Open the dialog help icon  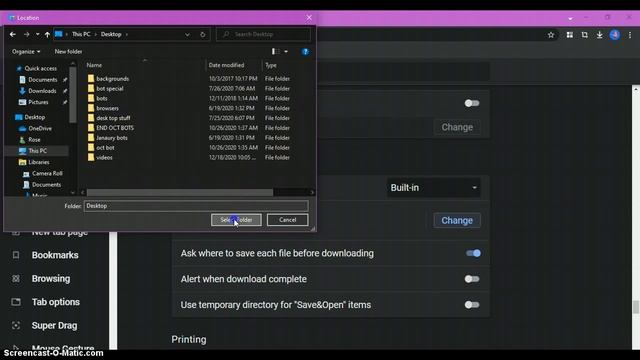pos(305,51)
